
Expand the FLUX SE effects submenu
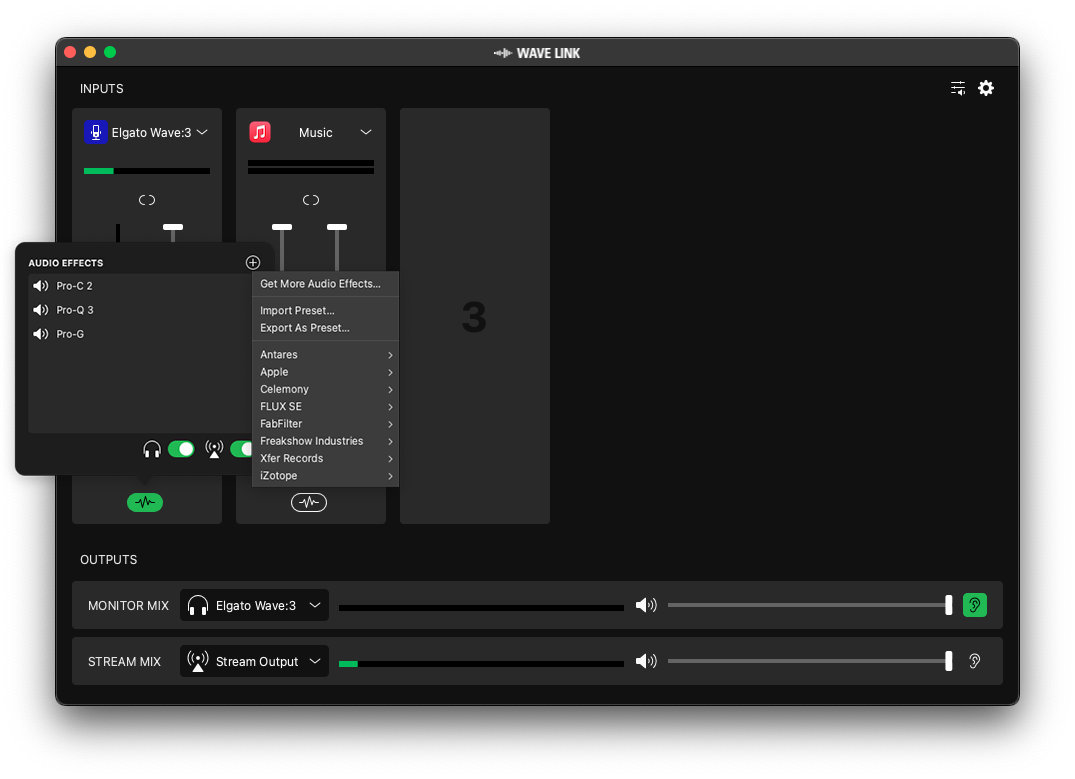pyautogui.click(x=326, y=407)
